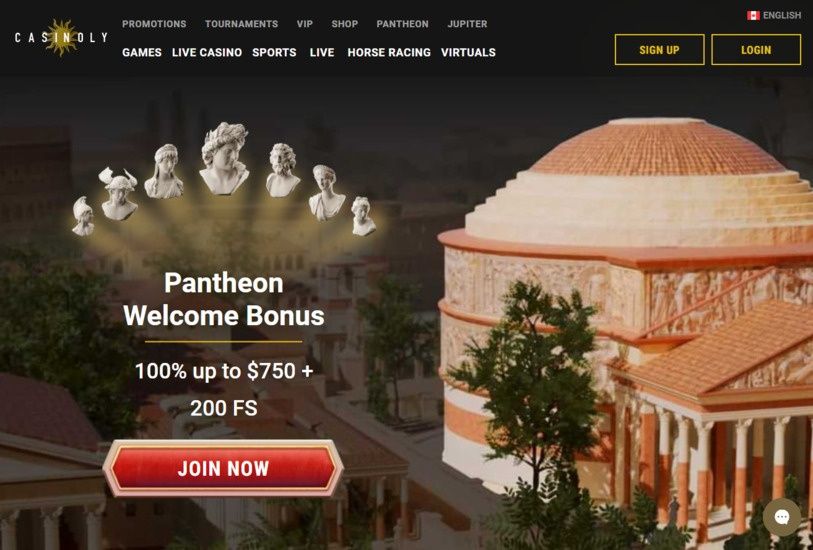Screen dimensions: 813x550
Task: Click the bearded god bust statue
Action: (283, 170)
